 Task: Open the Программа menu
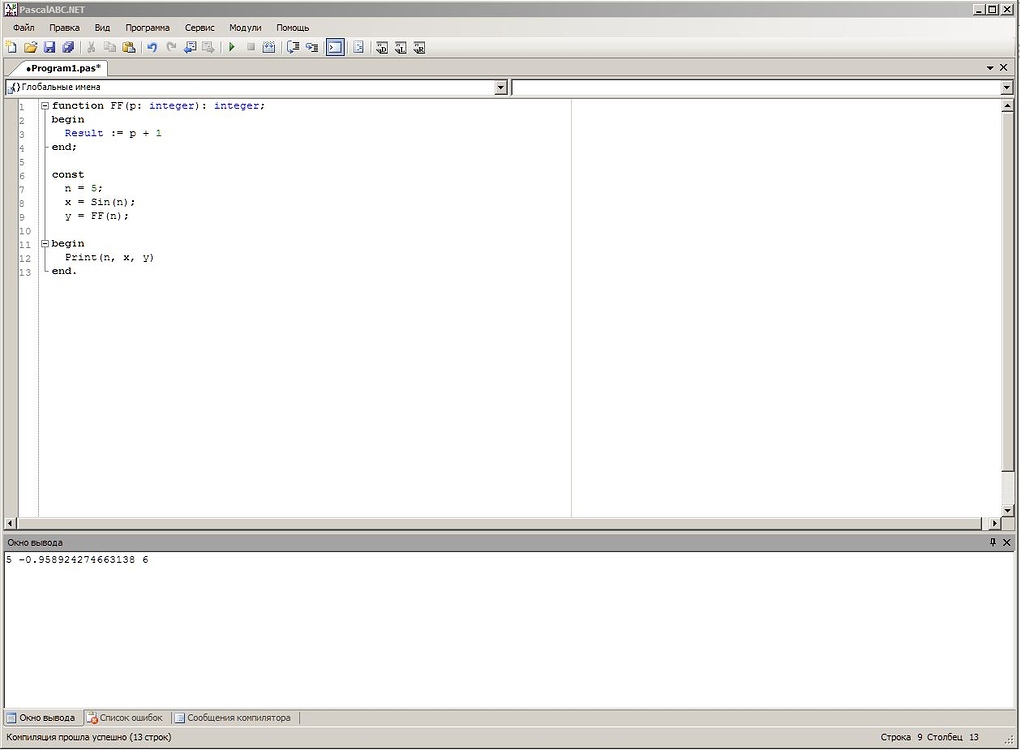click(147, 28)
